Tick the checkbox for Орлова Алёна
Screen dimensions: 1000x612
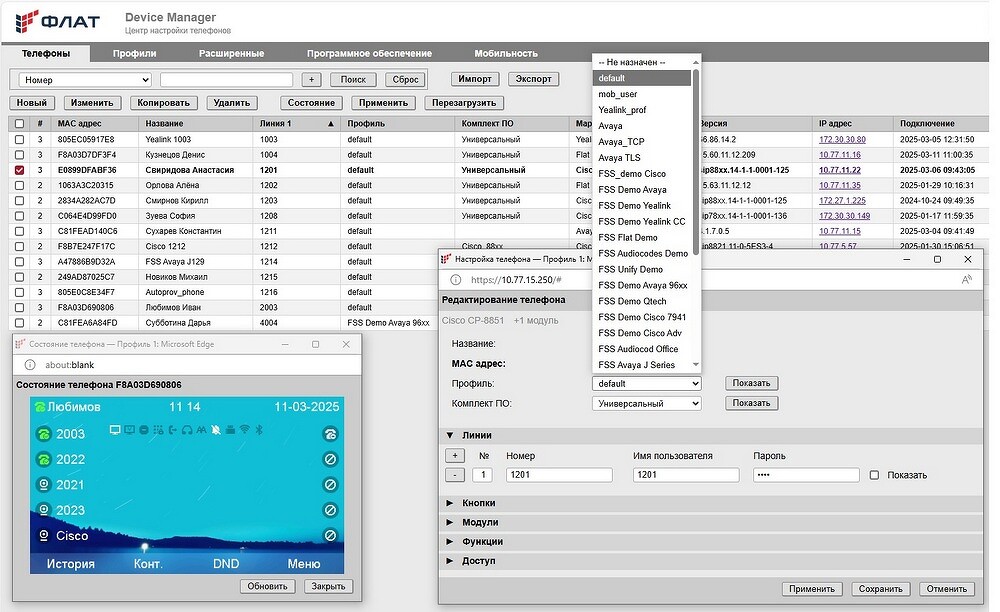tap(19, 185)
